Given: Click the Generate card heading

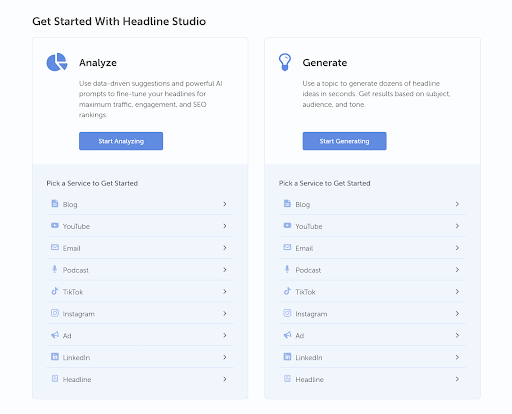Looking at the screenshot, I should tap(325, 63).
